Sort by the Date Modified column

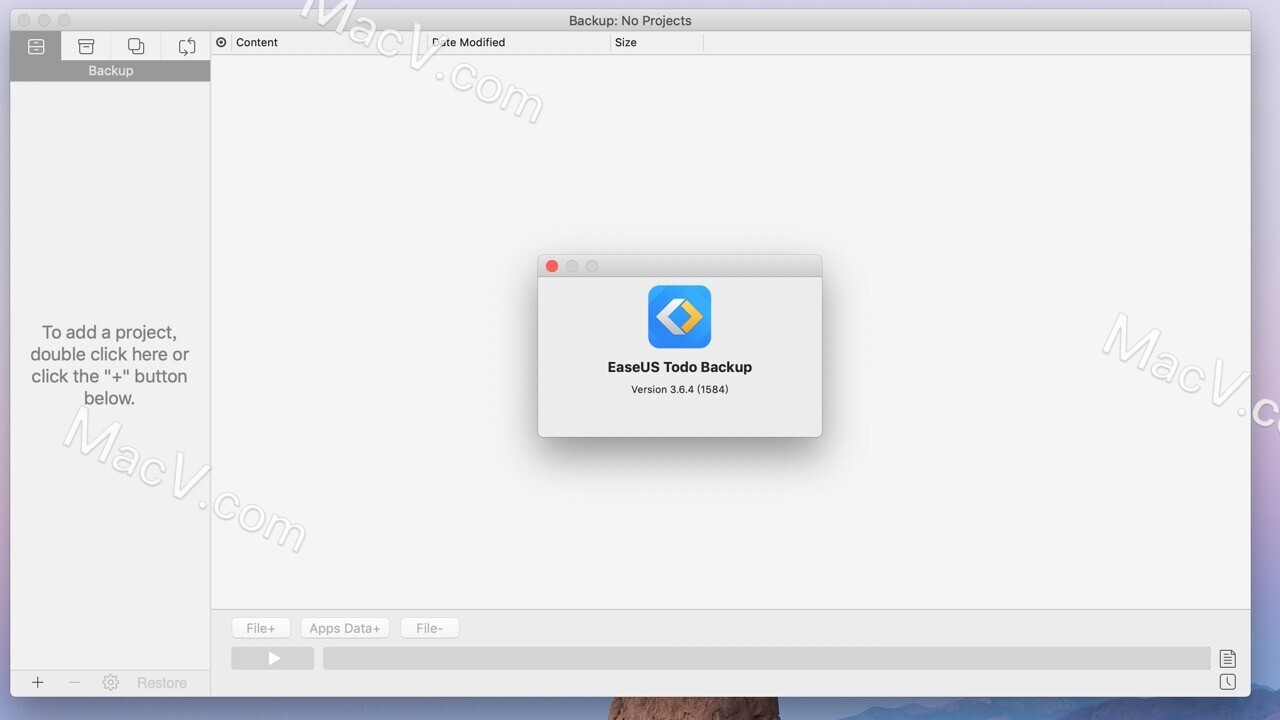[468, 42]
